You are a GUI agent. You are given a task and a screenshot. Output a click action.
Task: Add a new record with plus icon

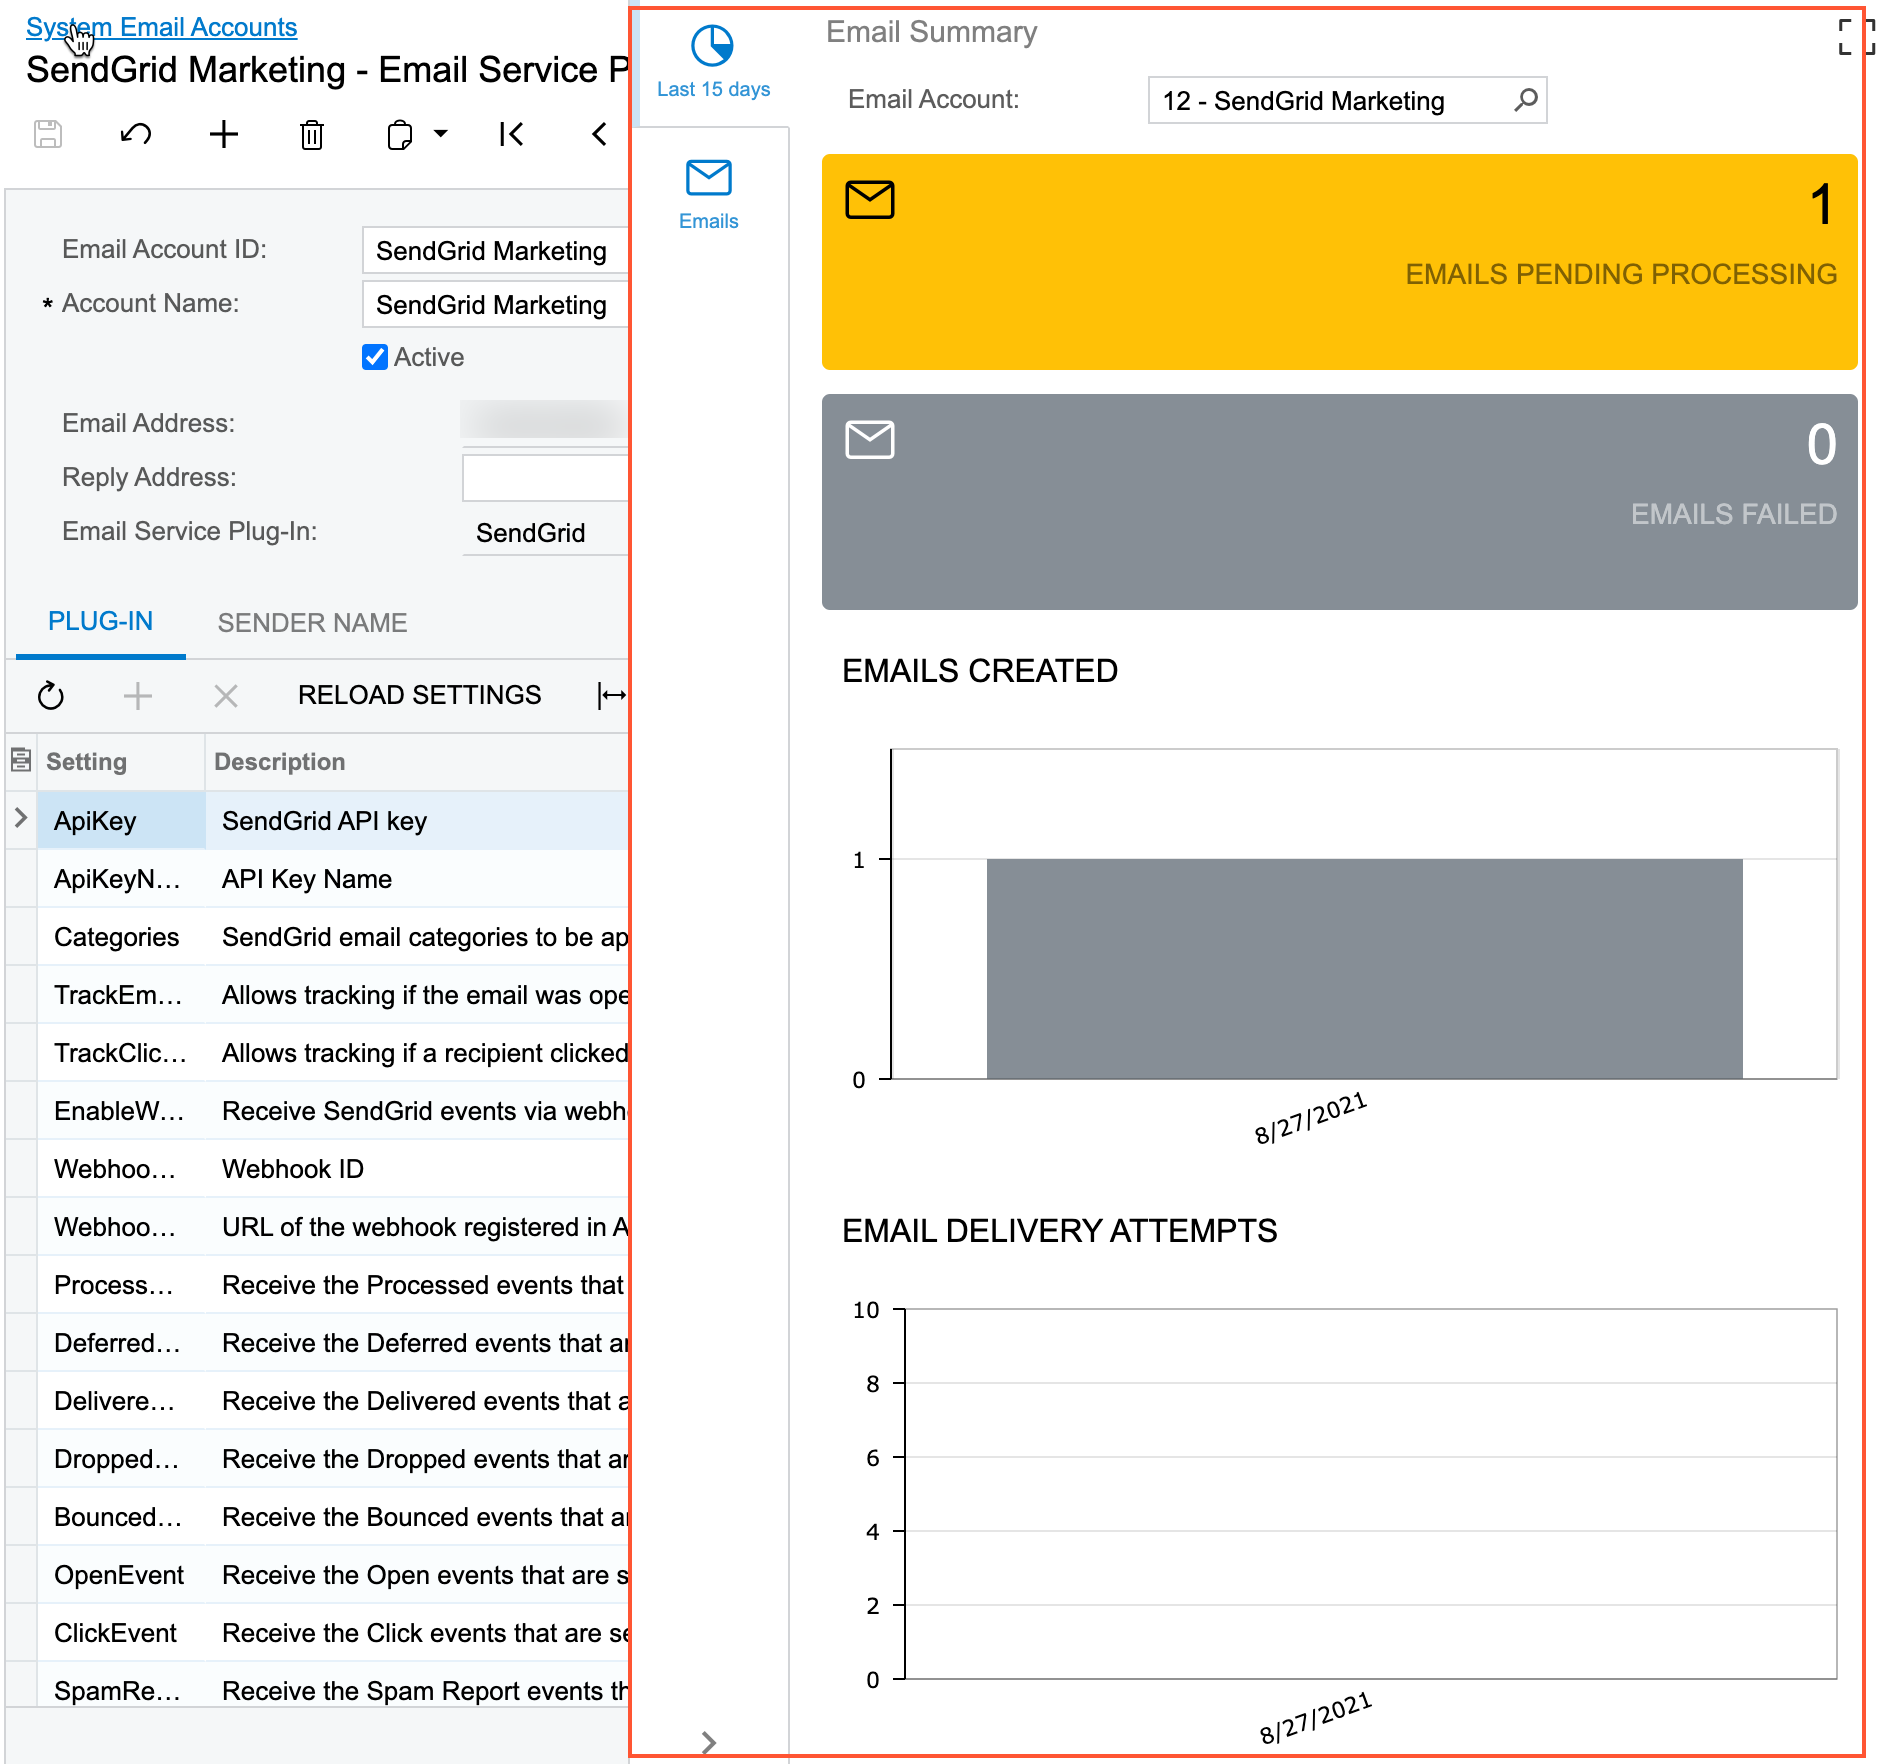224,134
